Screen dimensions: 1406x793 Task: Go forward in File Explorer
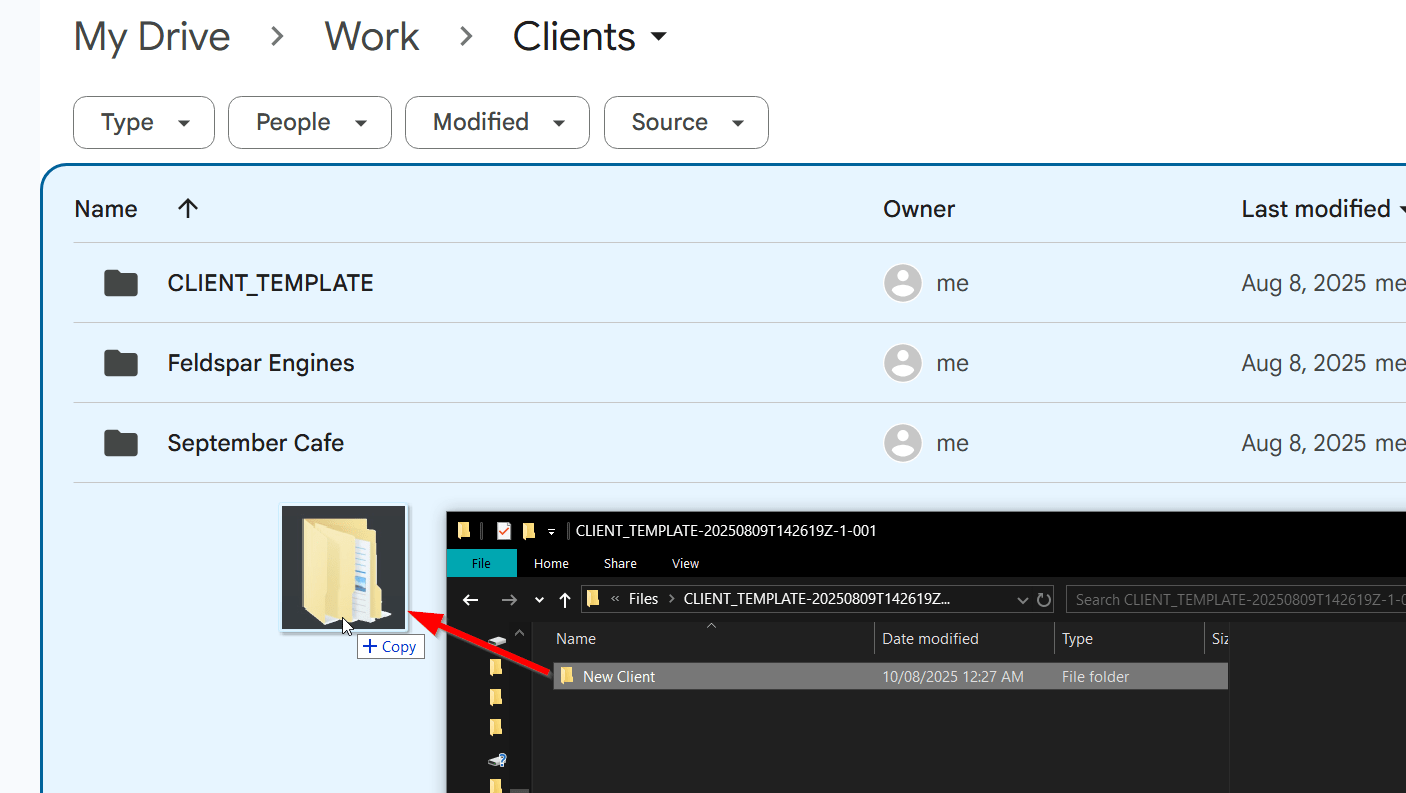pyautogui.click(x=509, y=600)
